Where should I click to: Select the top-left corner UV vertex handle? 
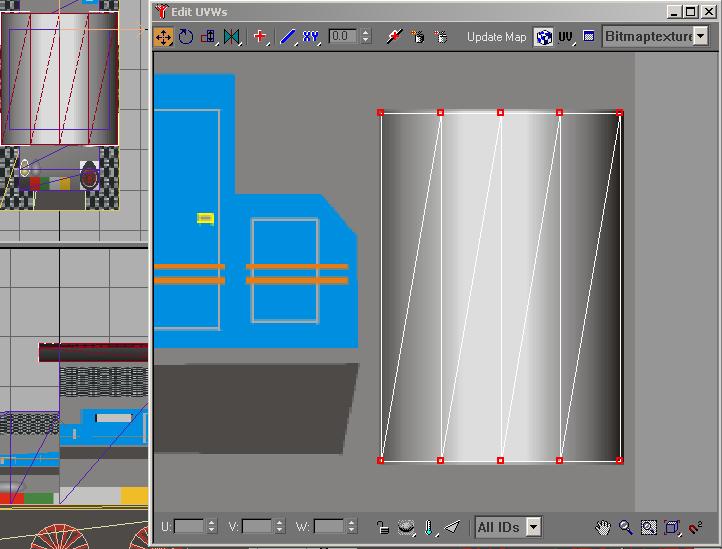(x=380, y=112)
